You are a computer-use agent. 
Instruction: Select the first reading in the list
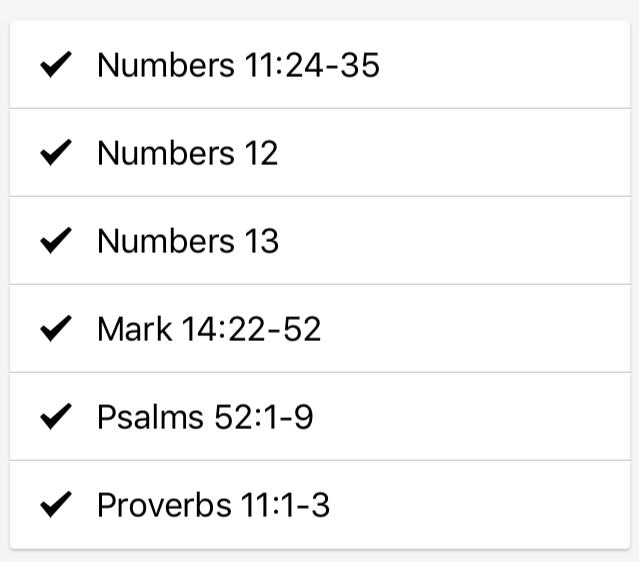coord(238,65)
